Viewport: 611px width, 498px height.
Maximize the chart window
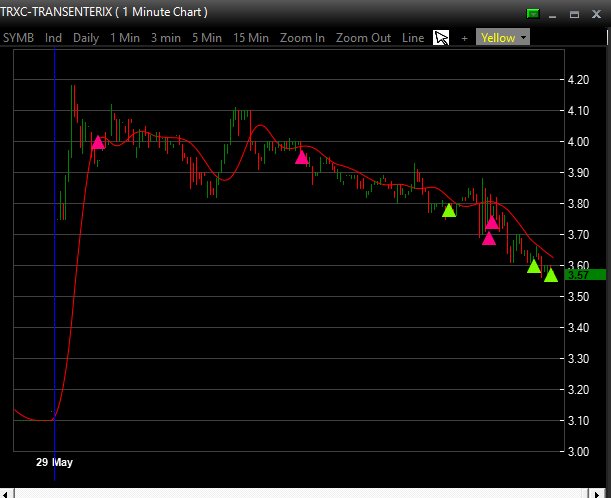(x=574, y=14)
